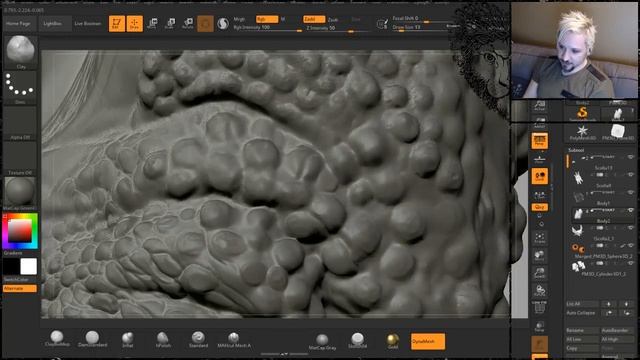Open the Home Page tab
The height and width of the screenshot is (360, 640).
pyautogui.click(x=18, y=24)
